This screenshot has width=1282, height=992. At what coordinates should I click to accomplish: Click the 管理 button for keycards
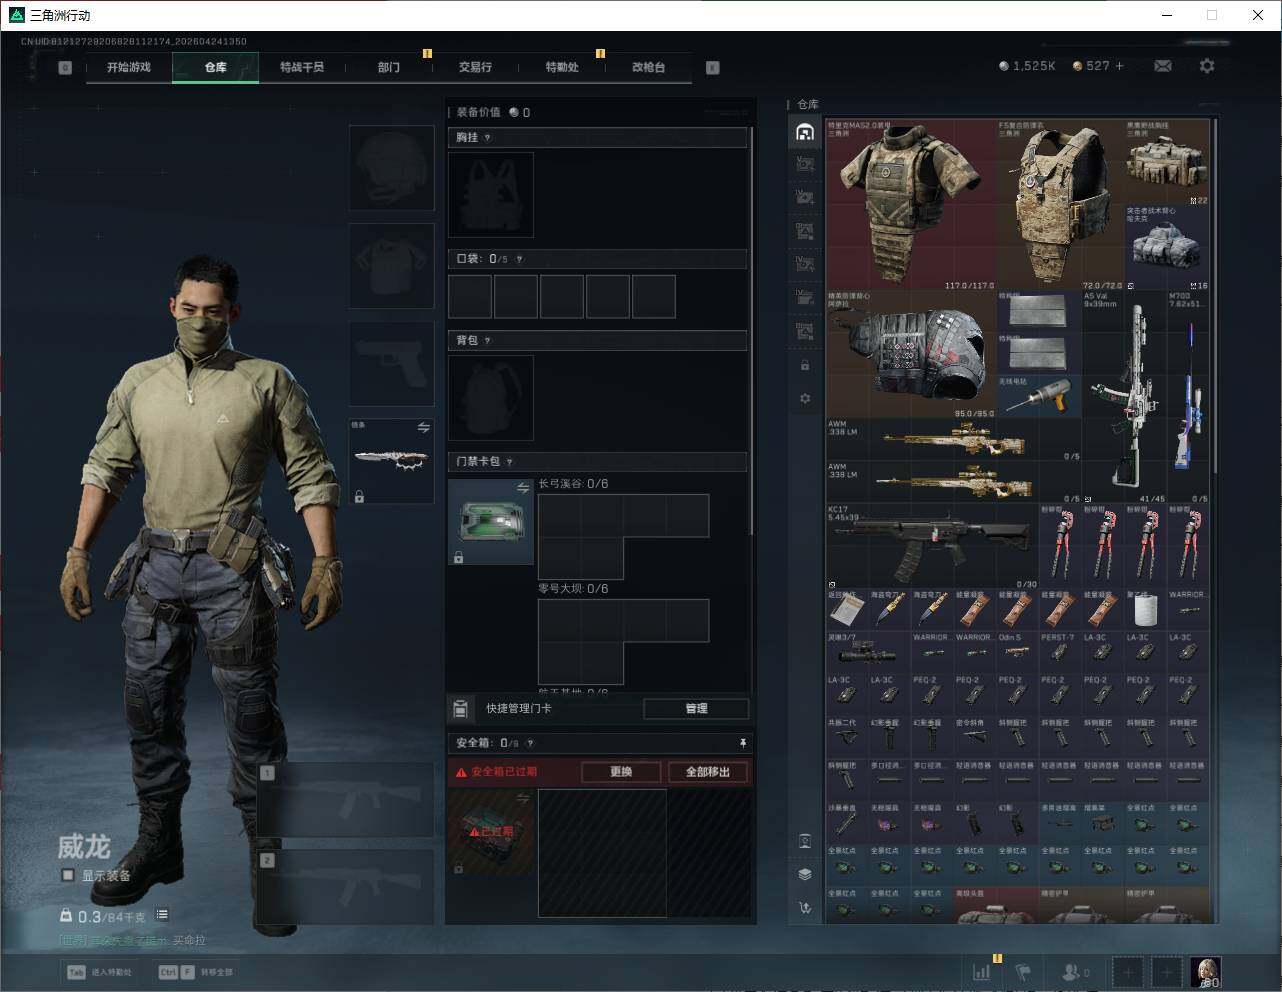click(696, 709)
